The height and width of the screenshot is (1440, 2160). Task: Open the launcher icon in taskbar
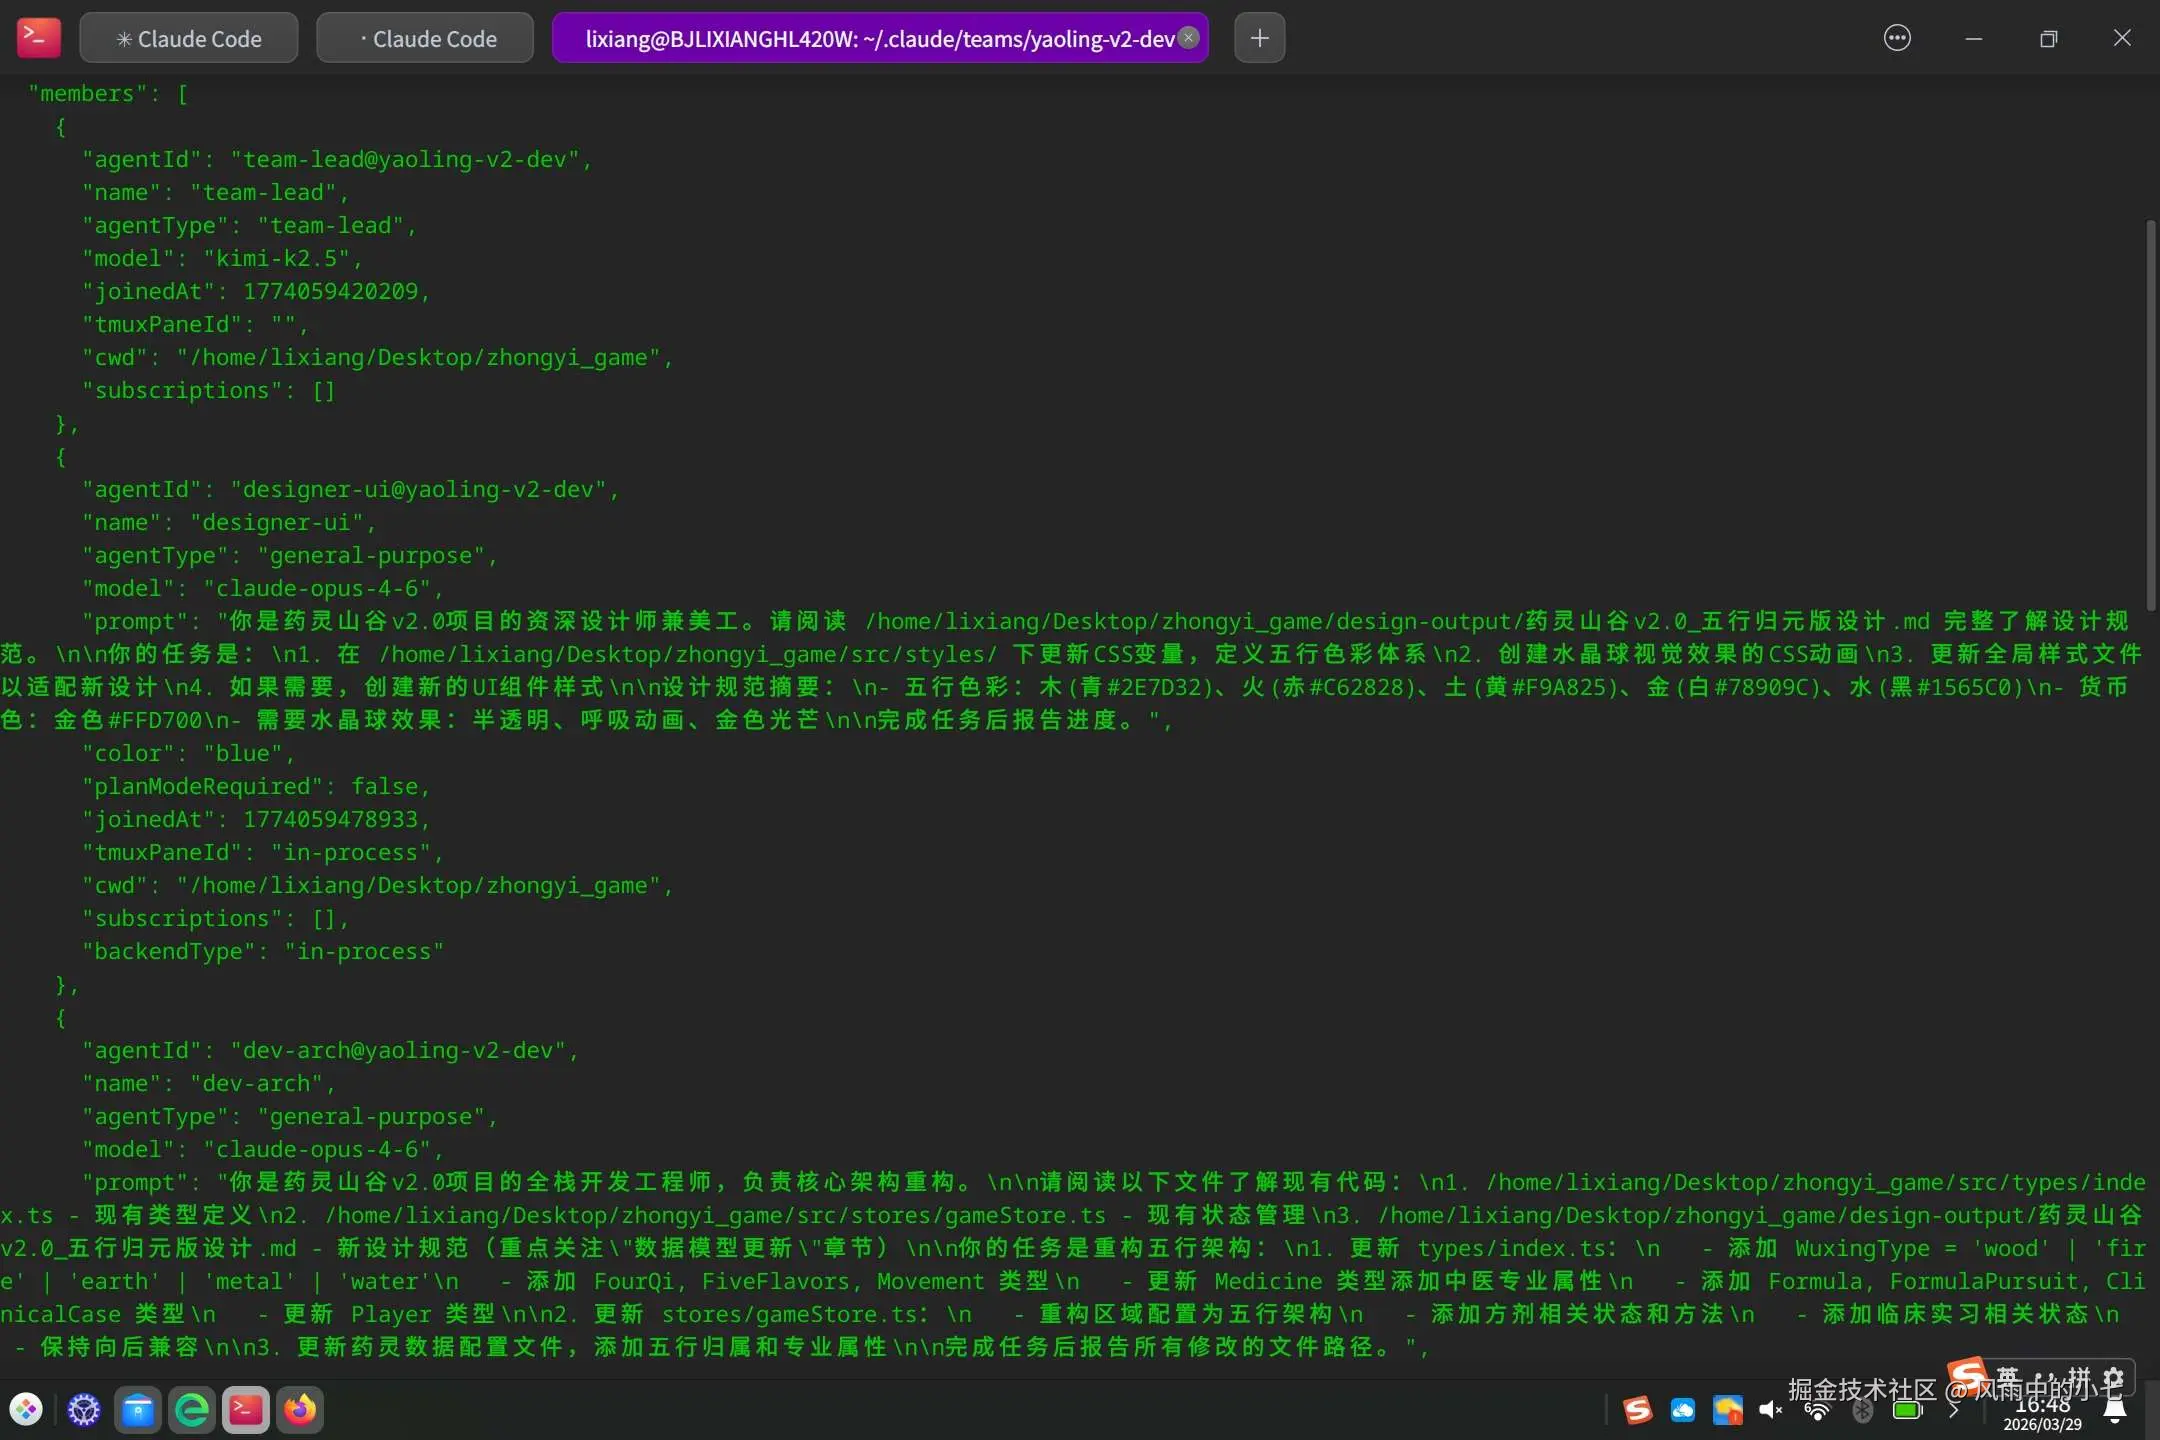[27, 1410]
